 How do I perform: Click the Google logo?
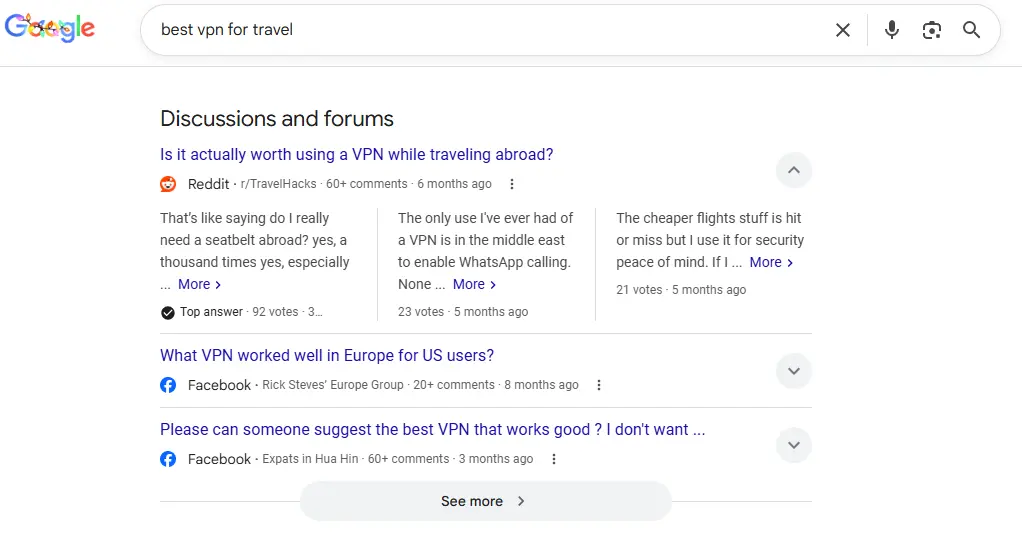[x=50, y=29]
